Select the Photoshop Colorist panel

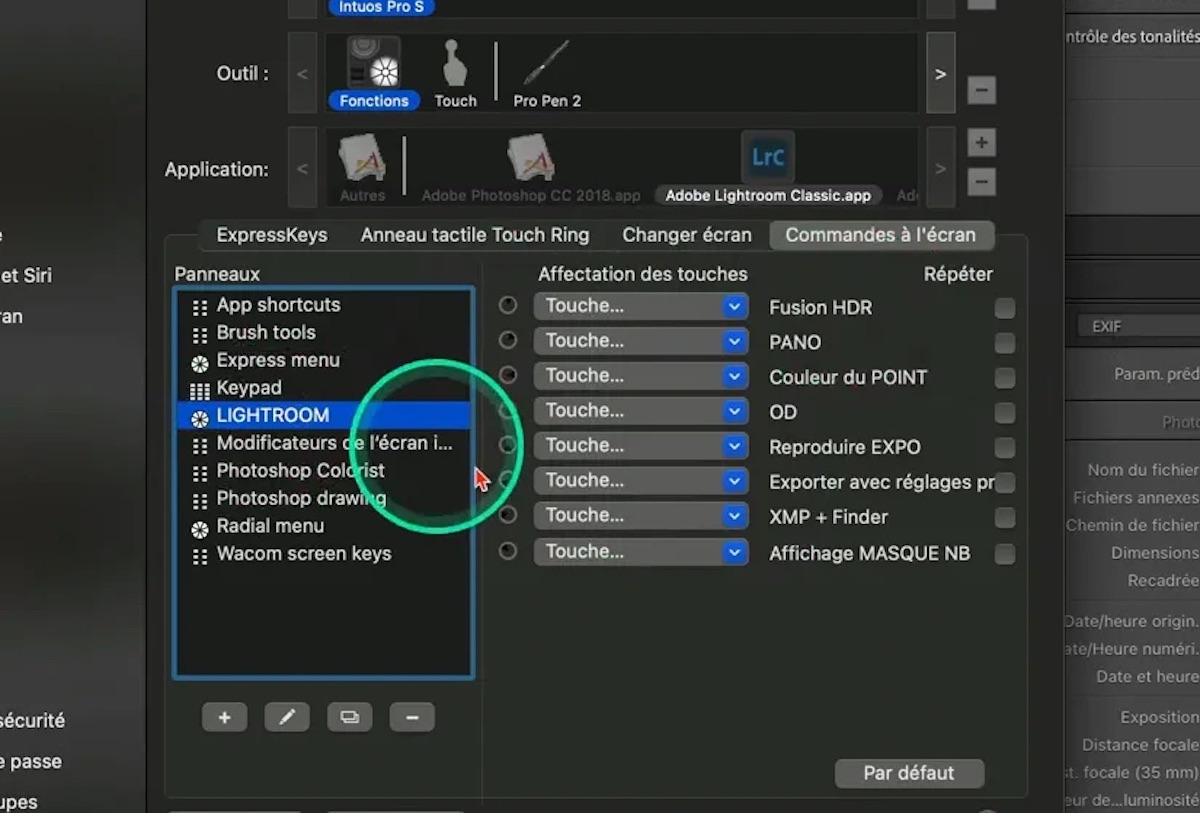pyautogui.click(x=323, y=471)
